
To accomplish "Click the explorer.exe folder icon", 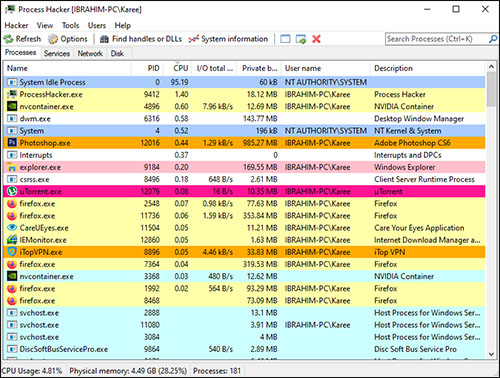I will (x=12, y=167).
